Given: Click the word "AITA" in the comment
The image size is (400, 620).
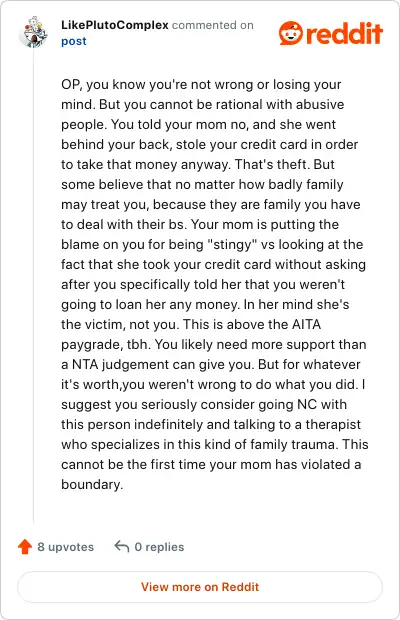Looking at the screenshot, I should click(306, 324).
